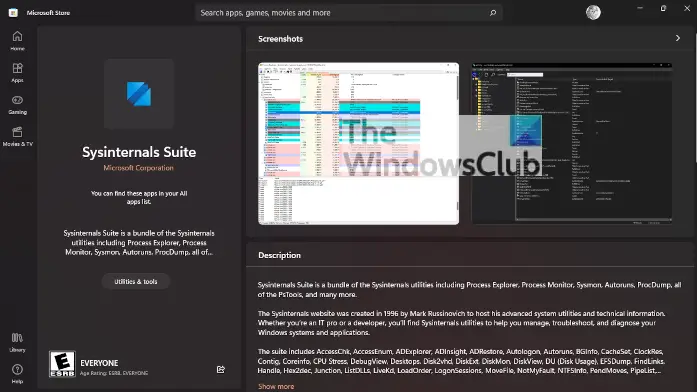Click the search magnifier icon
The image size is (697, 392).
493,13
